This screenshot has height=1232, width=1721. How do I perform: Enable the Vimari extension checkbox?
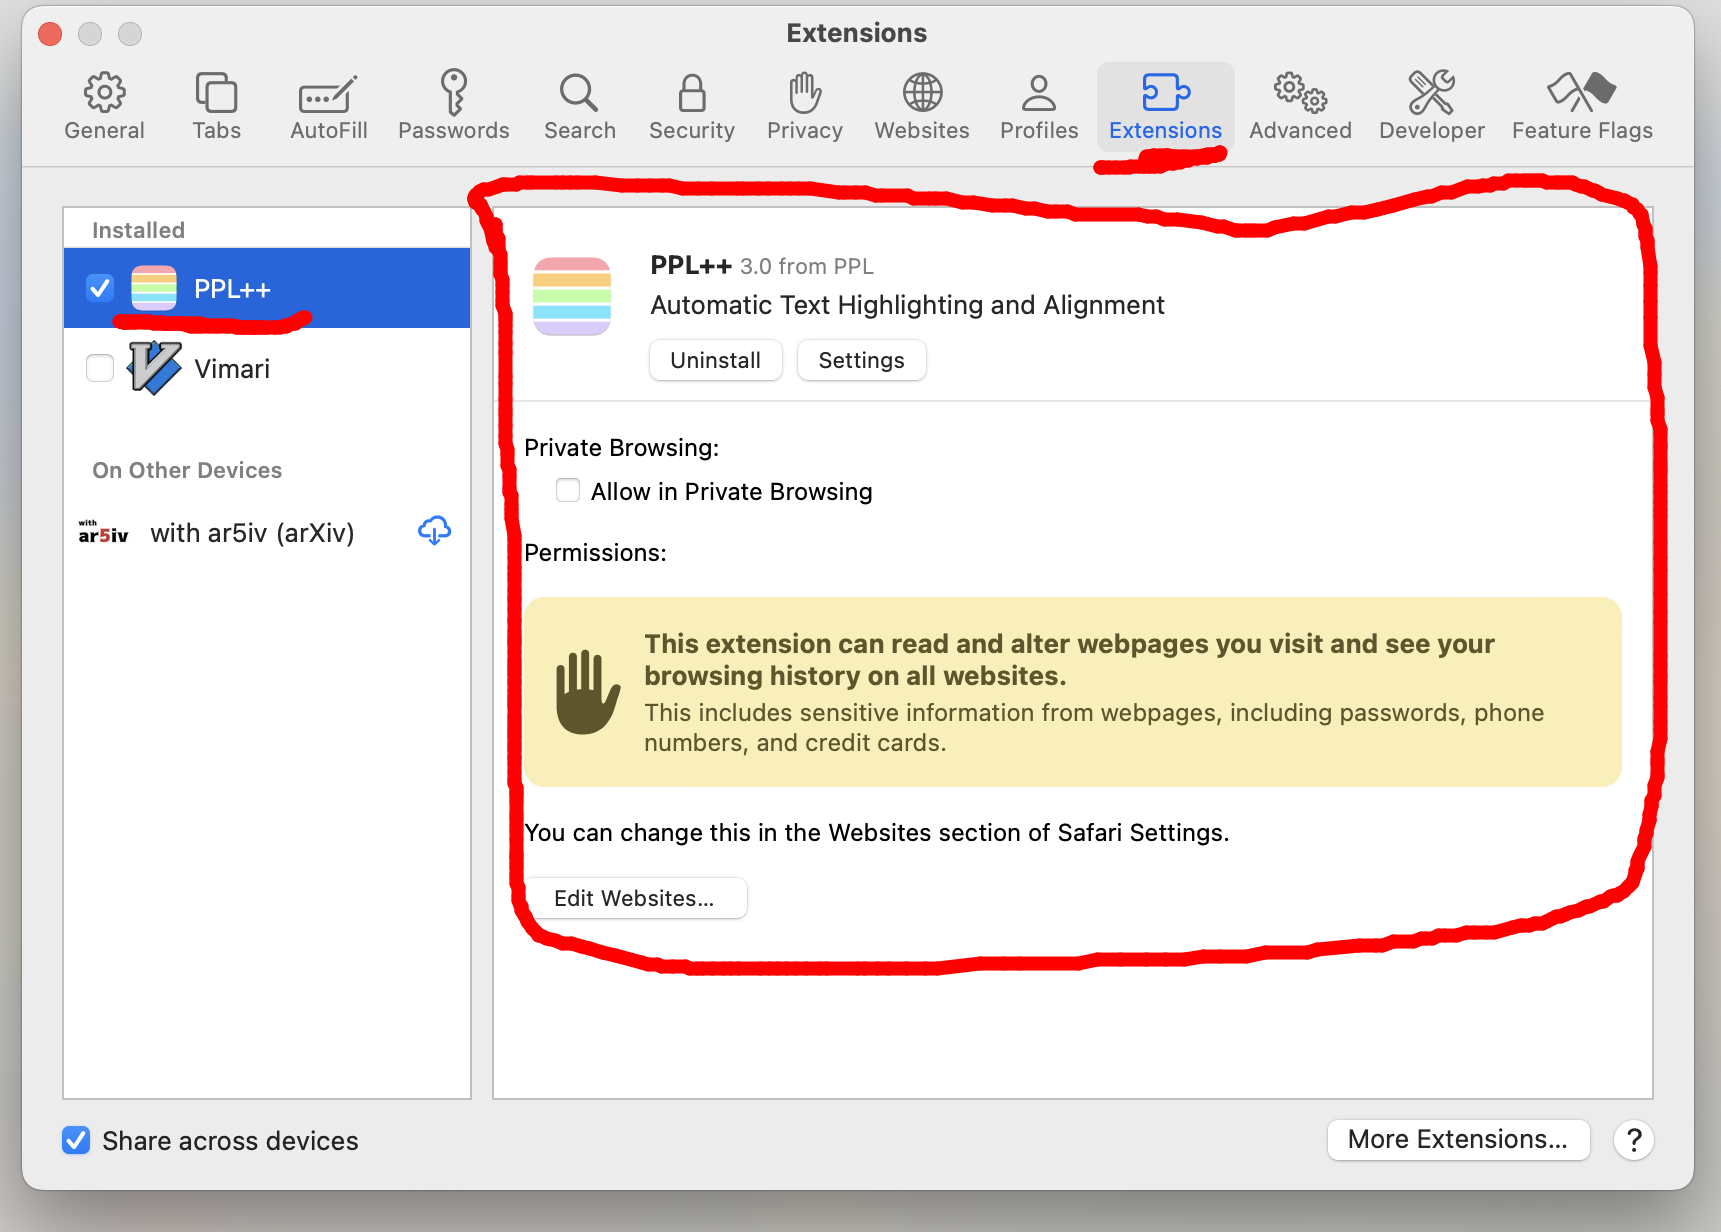coord(100,368)
